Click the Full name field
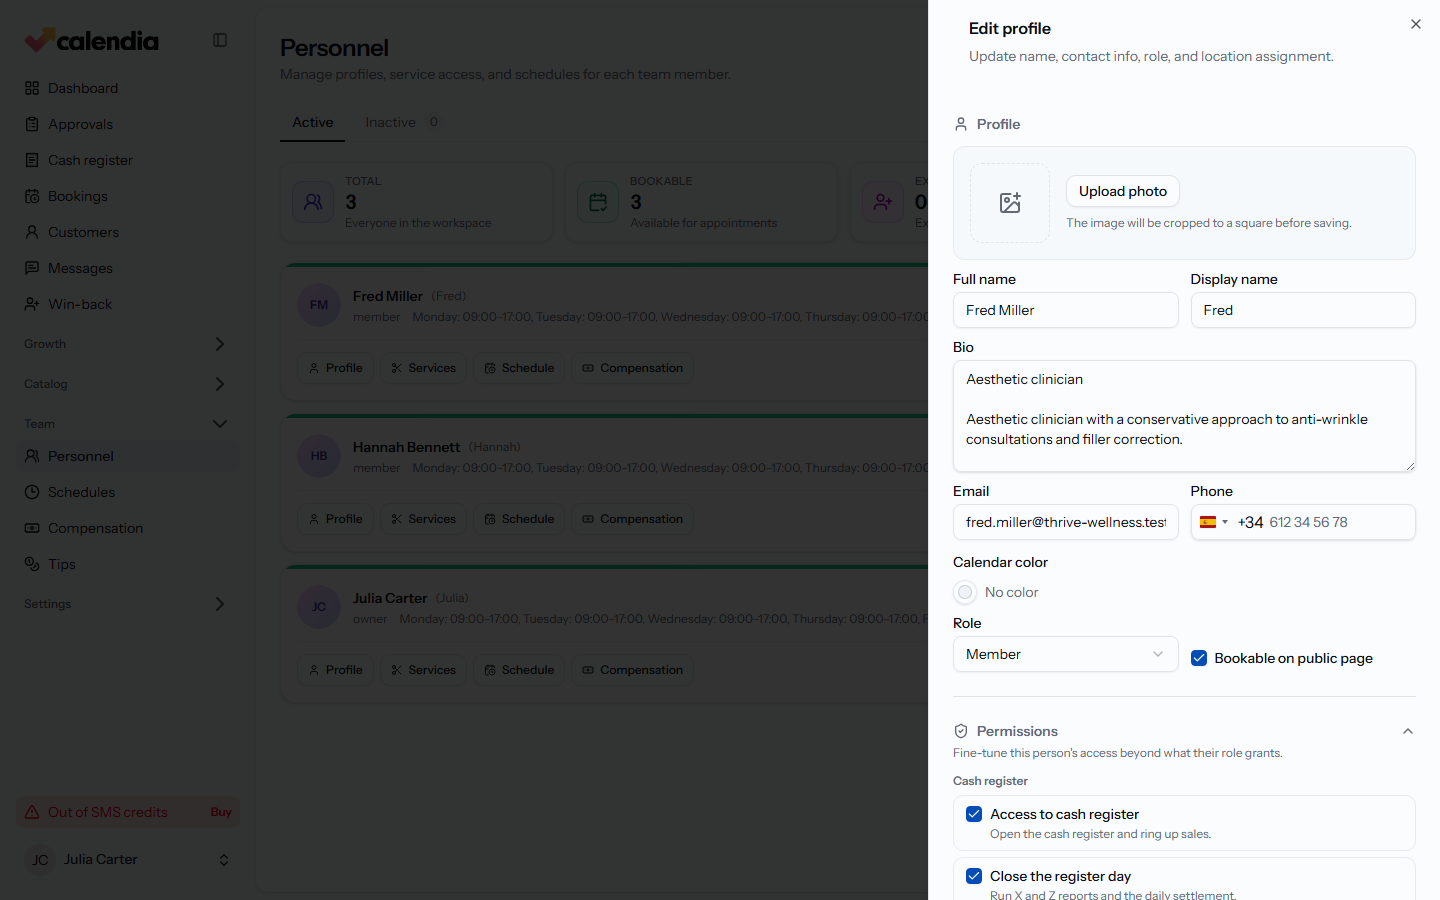This screenshot has height=900, width=1440. [x=1065, y=310]
